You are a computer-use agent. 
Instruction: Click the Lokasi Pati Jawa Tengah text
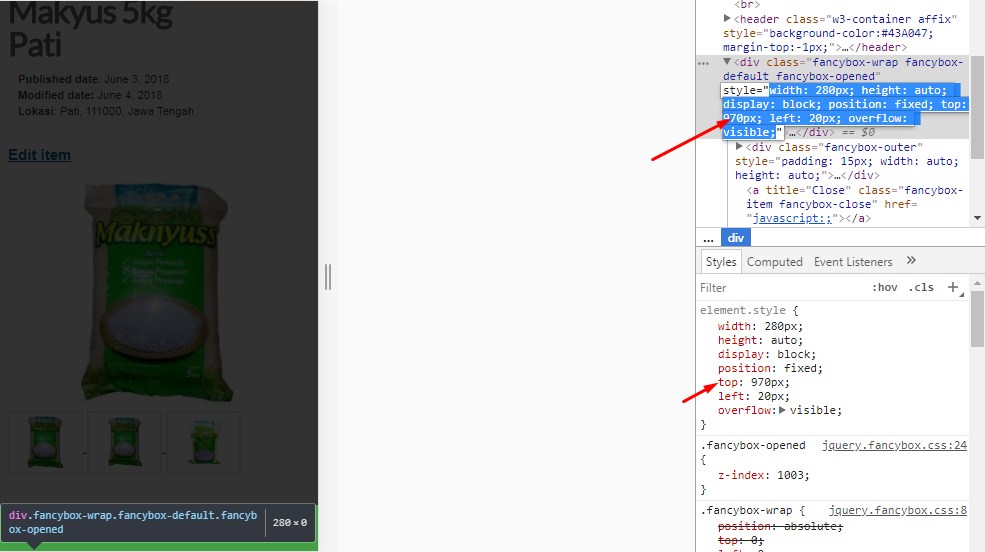(106, 111)
